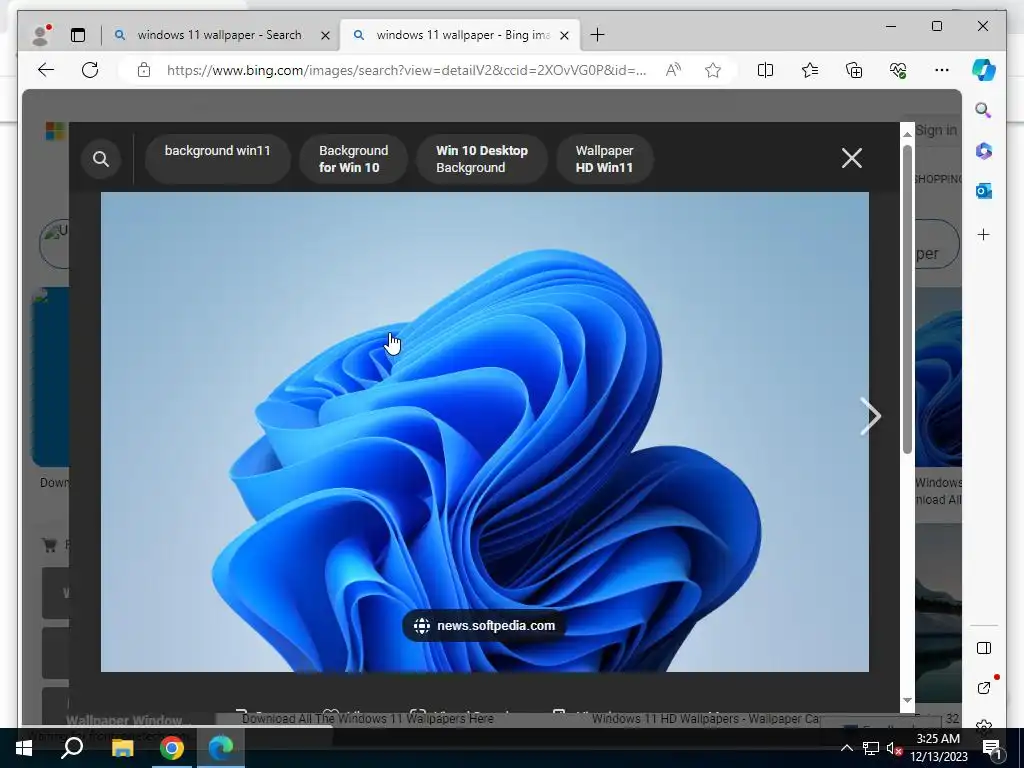Image resolution: width=1024 pixels, height=768 pixels.
Task: Go back to previous page
Action: [x=46, y=70]
